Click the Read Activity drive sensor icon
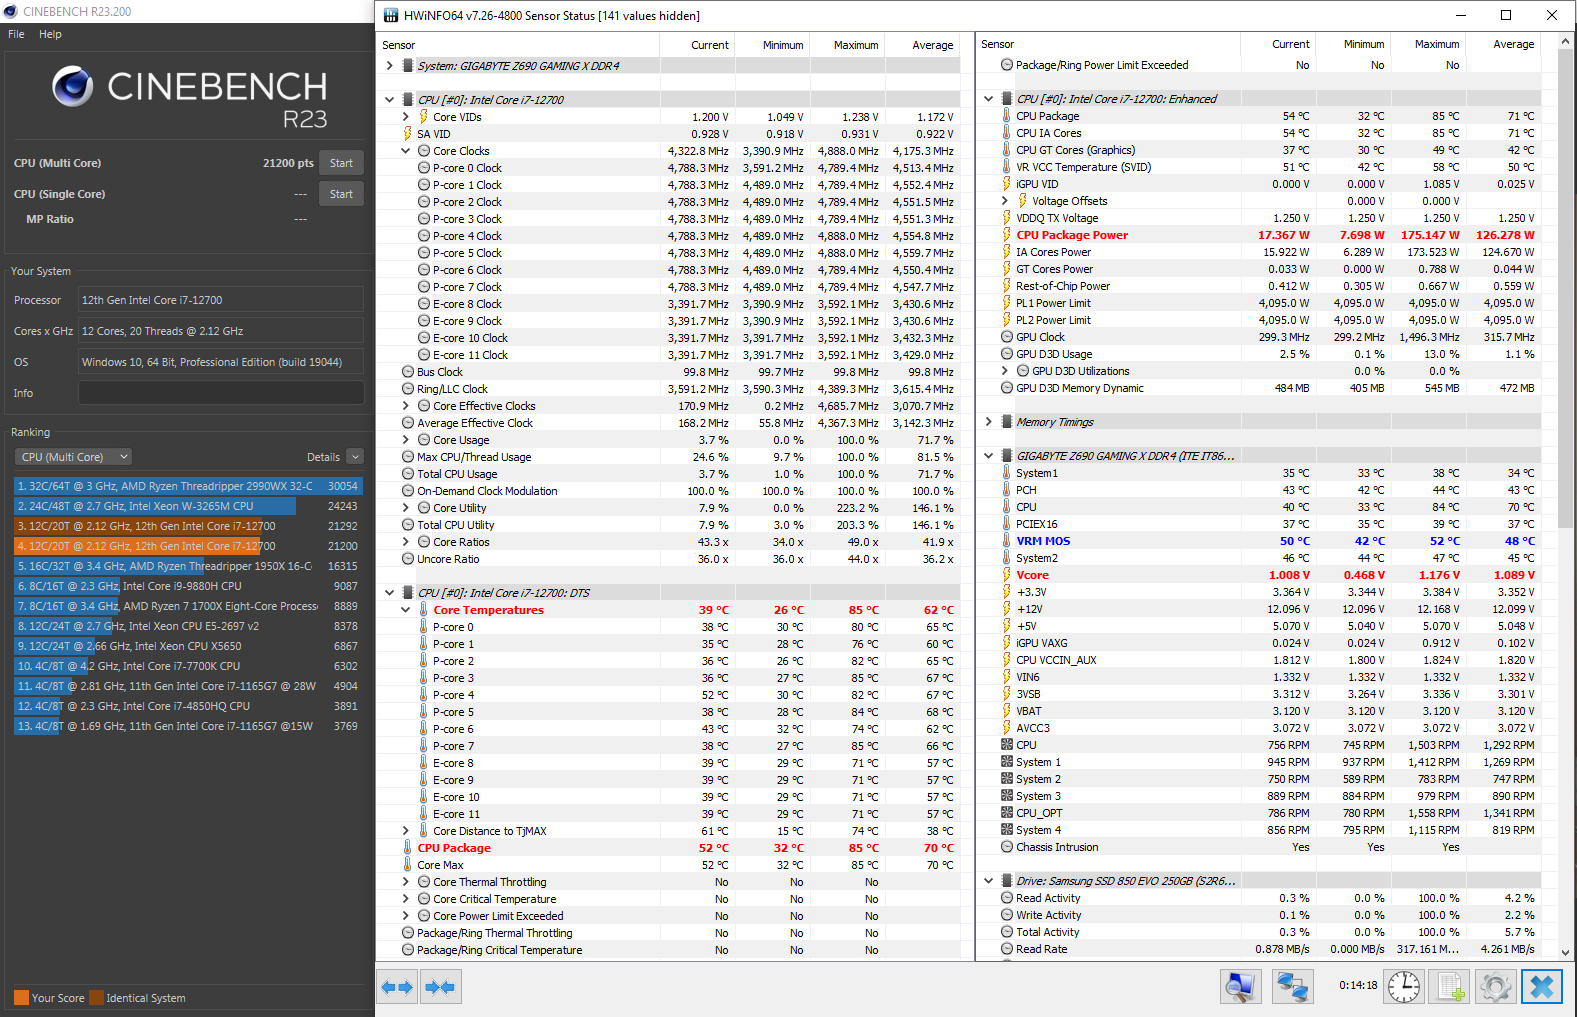Screen dimensions: 1577x1017 [x=1007, y=898]
